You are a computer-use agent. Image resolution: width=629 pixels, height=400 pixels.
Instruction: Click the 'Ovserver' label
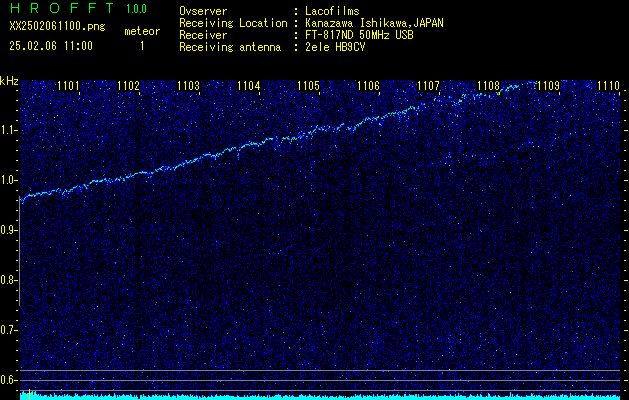[203, 11]
